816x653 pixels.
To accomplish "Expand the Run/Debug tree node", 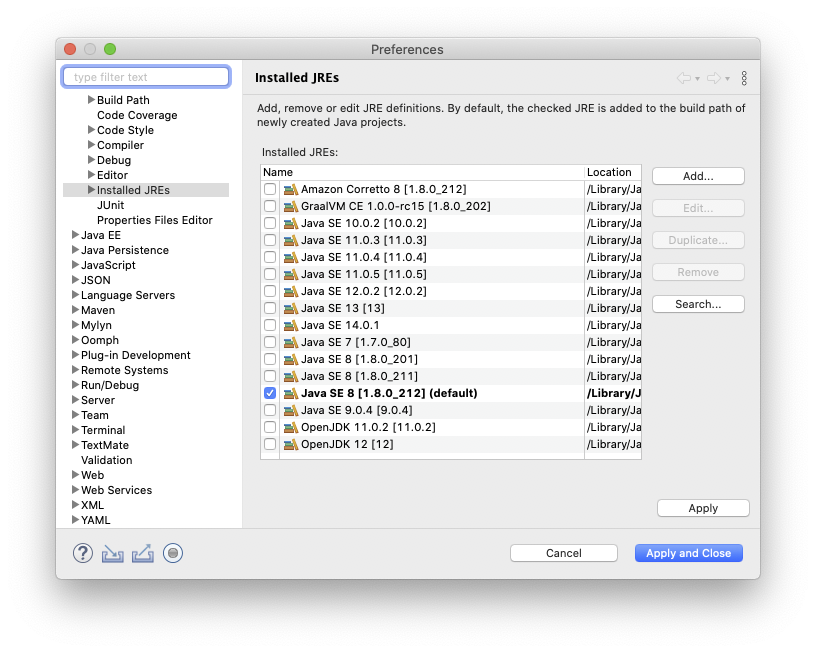I will [75, 385].
